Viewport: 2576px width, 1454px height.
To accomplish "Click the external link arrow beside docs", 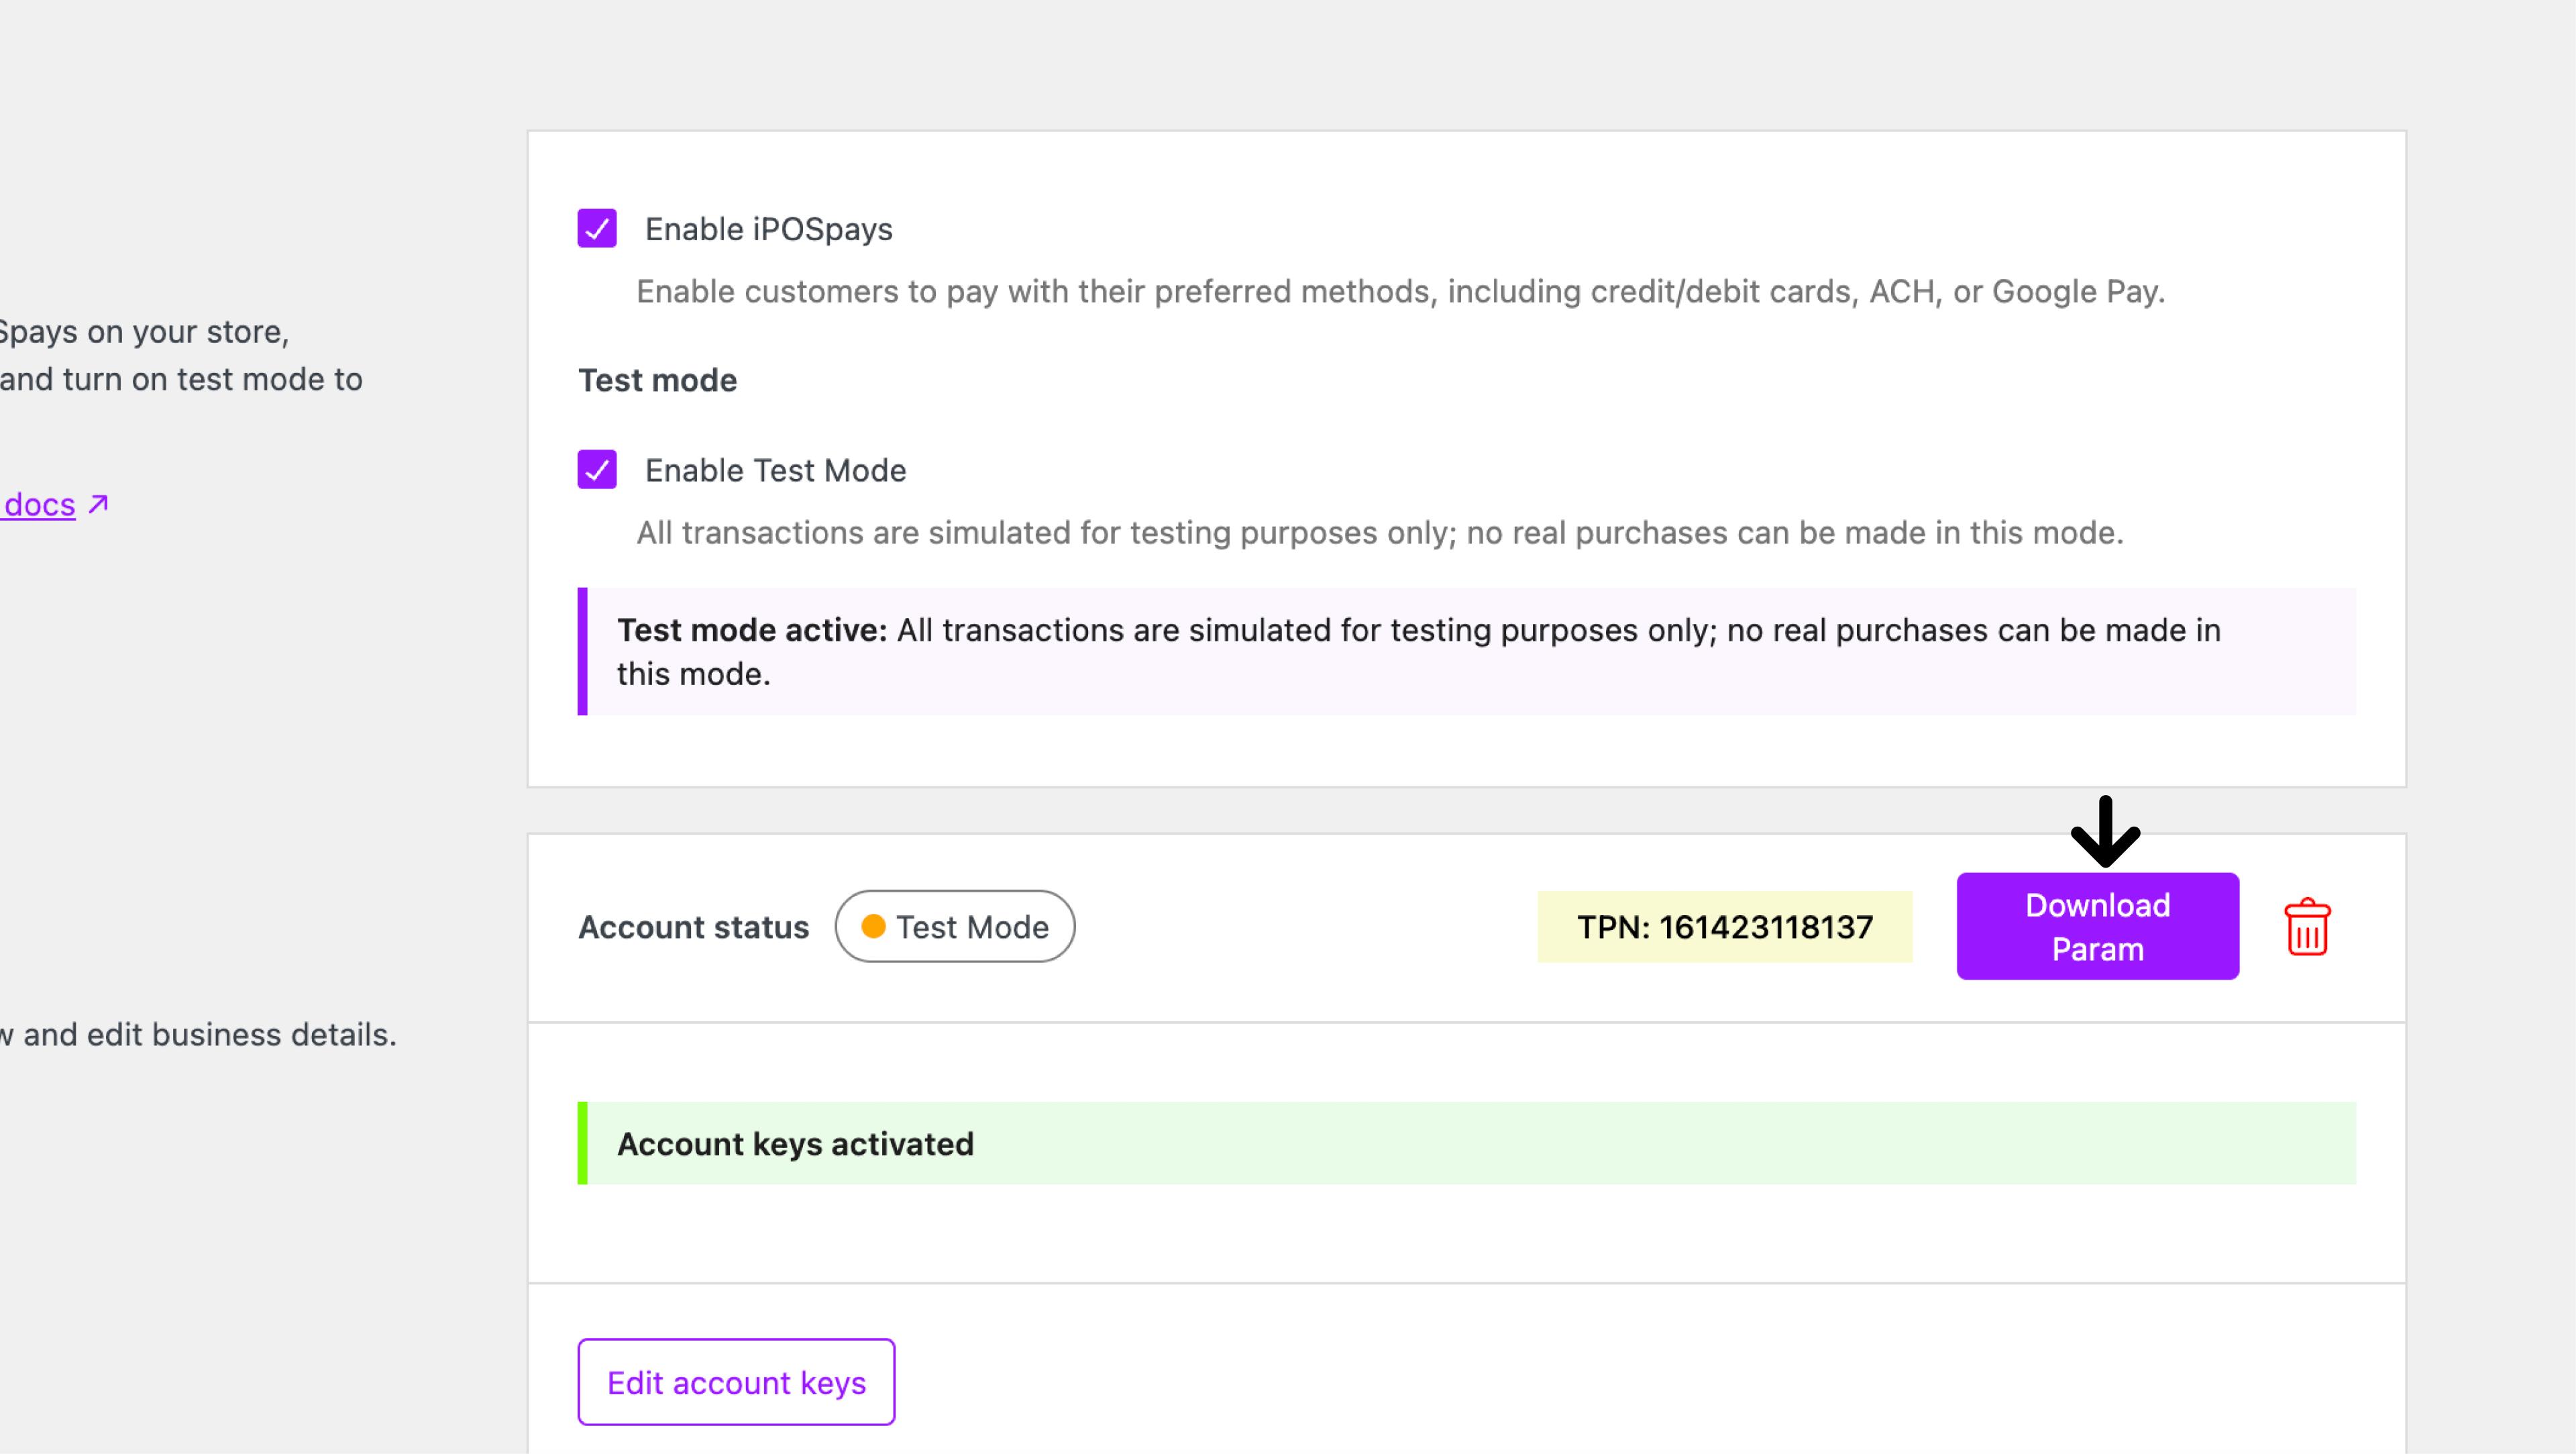I will (98, 504).
